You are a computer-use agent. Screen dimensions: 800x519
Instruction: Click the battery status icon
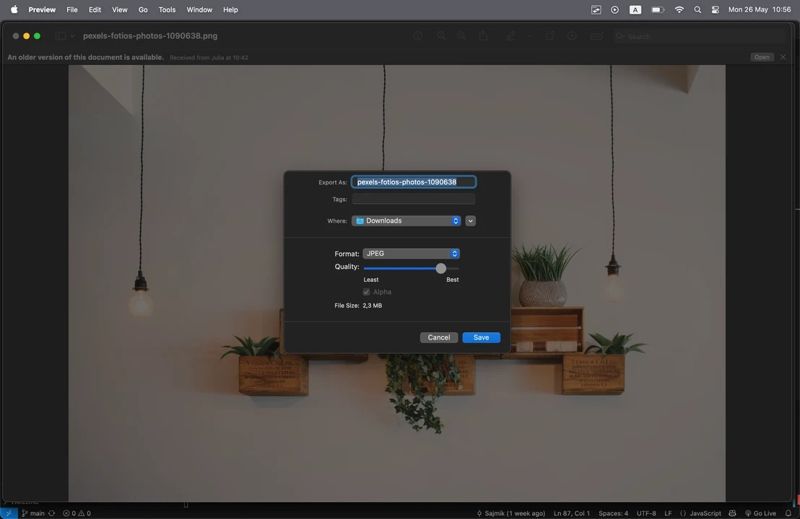[657, 9]
